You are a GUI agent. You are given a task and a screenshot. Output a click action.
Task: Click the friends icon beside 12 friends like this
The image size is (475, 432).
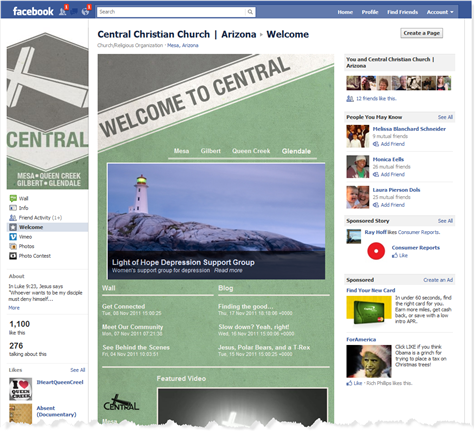350,98
